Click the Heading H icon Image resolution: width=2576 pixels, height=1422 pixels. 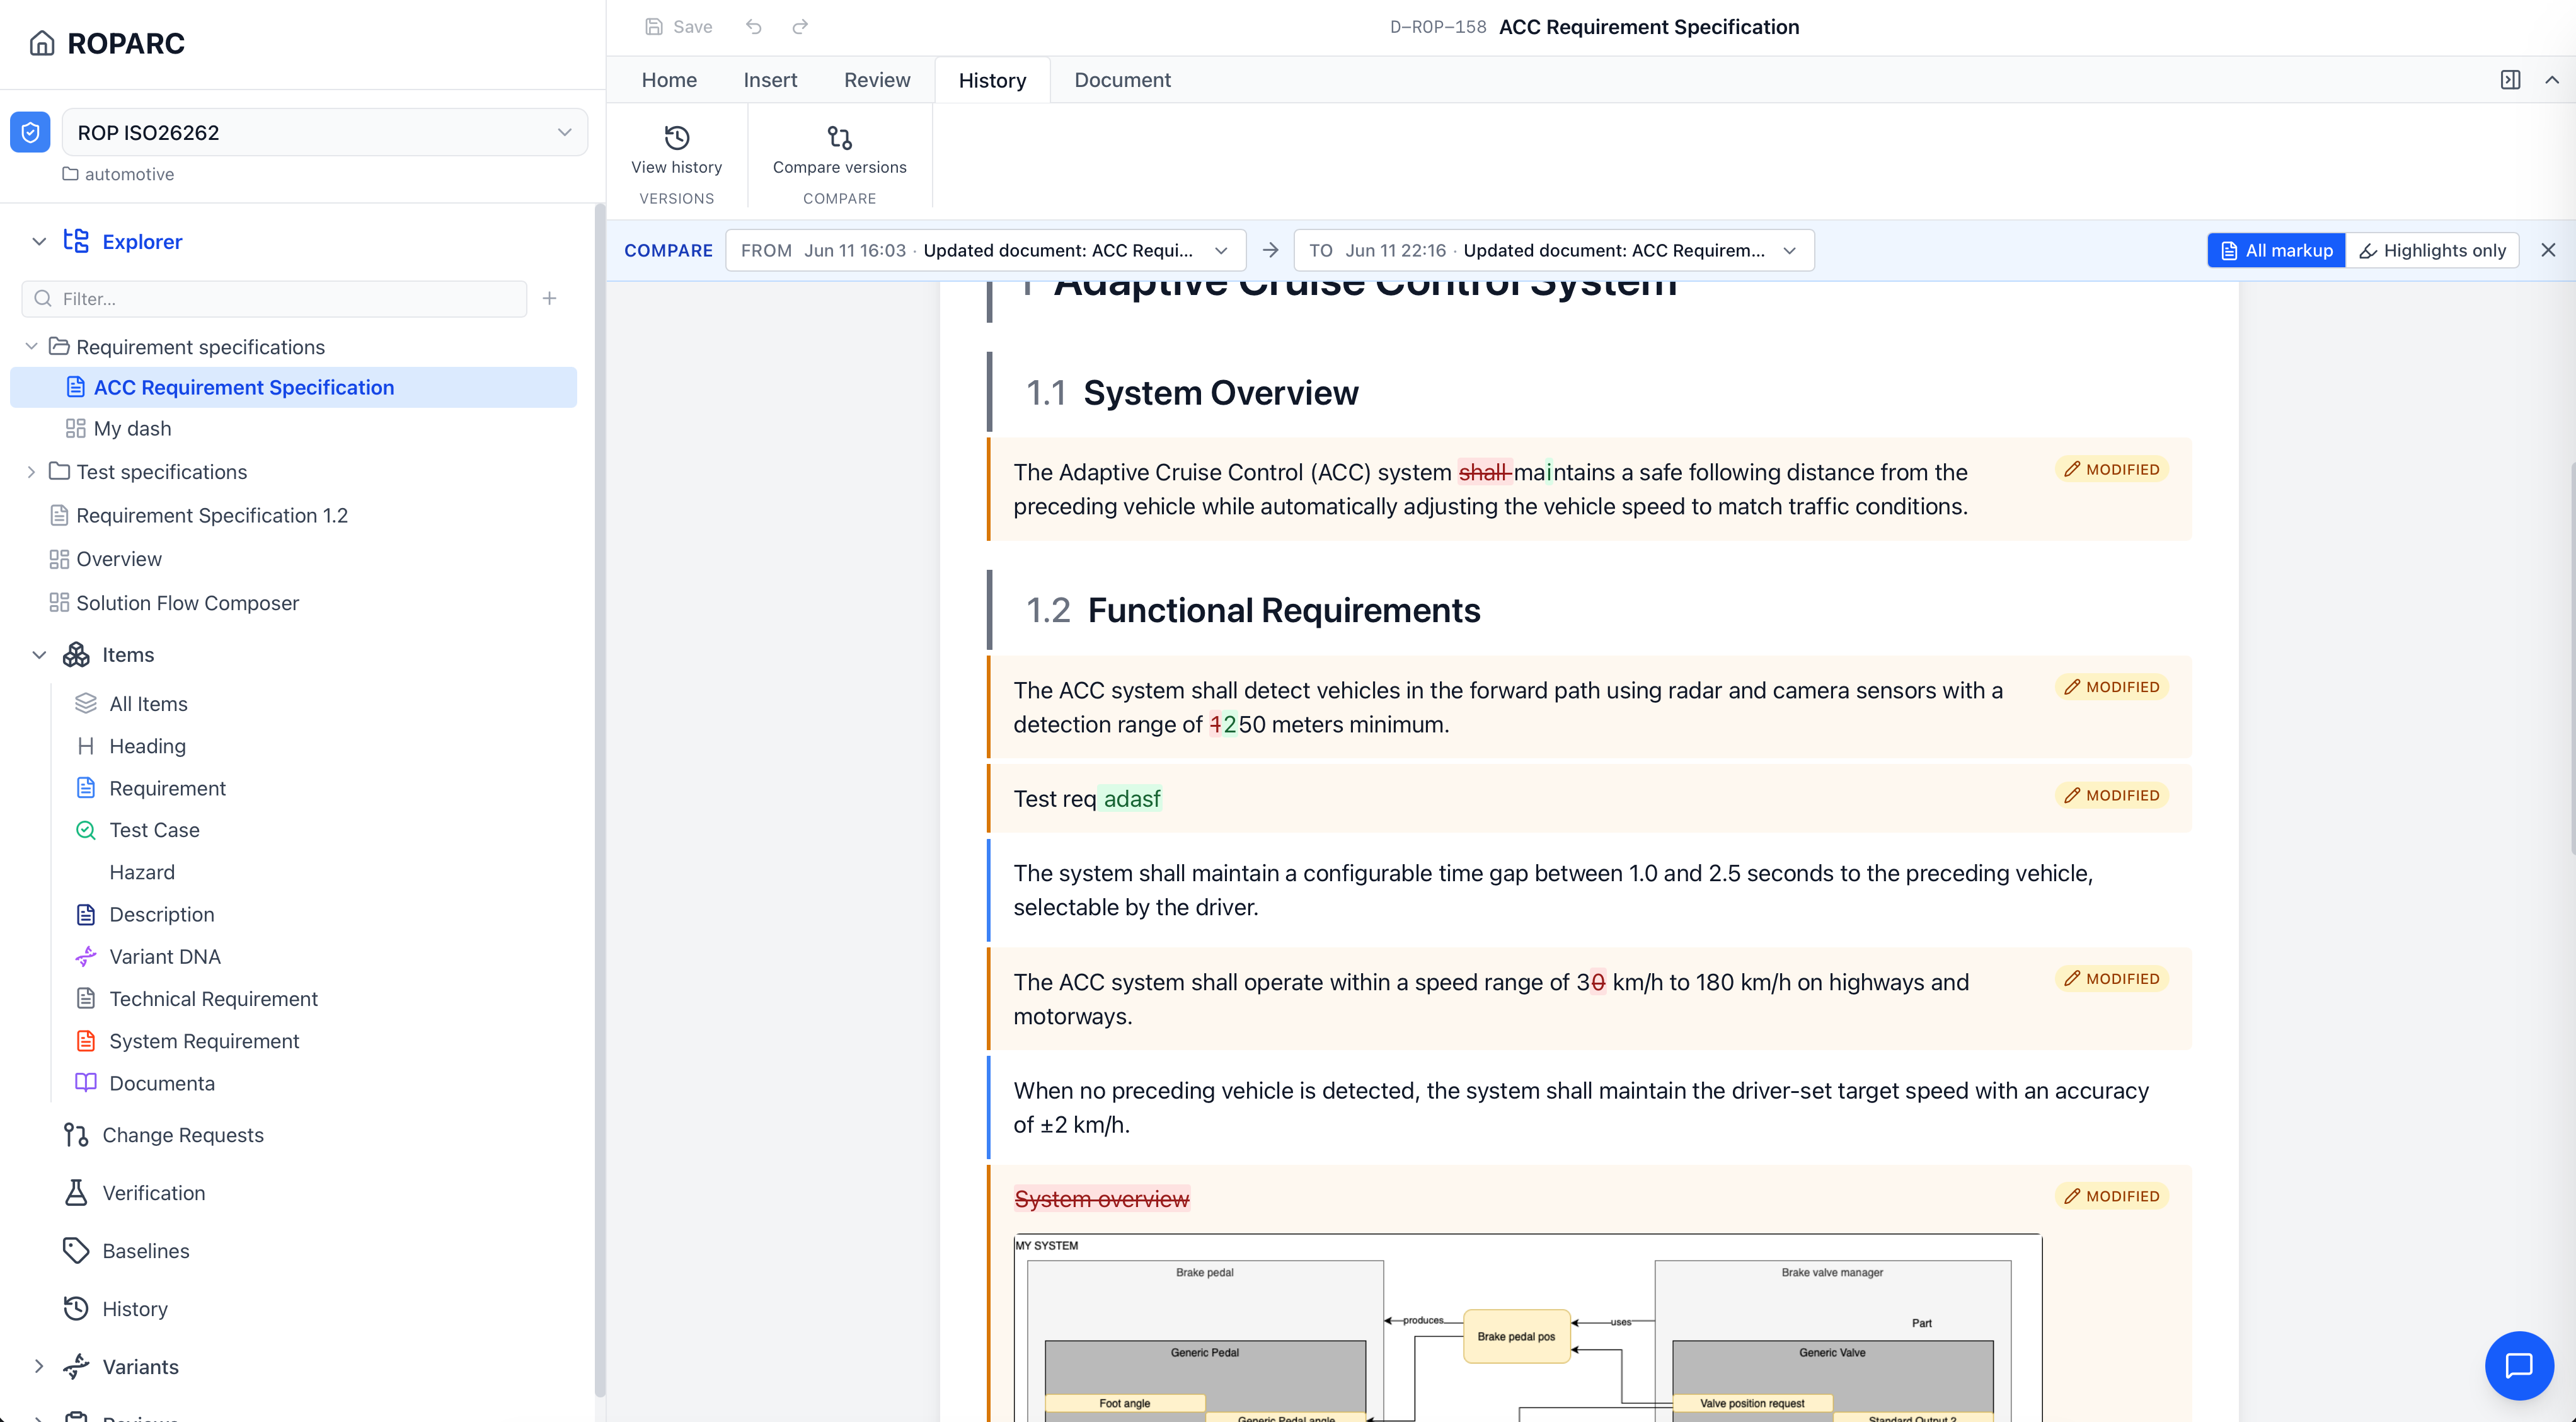86,746
